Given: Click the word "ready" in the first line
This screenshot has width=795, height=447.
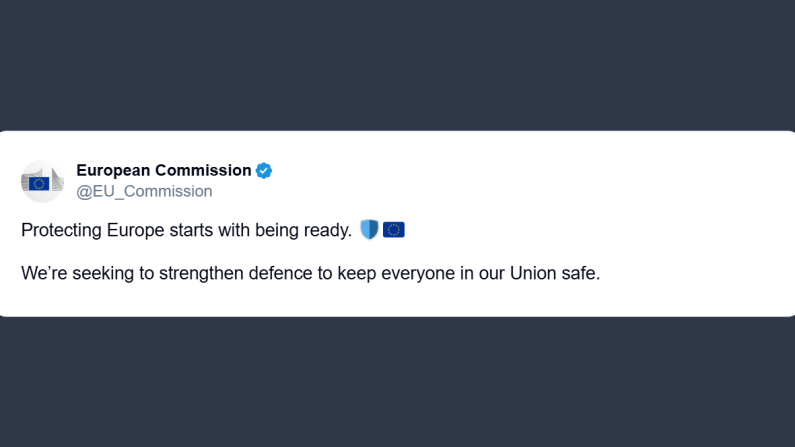Looking at the screenshot, I should click(327, 231).
